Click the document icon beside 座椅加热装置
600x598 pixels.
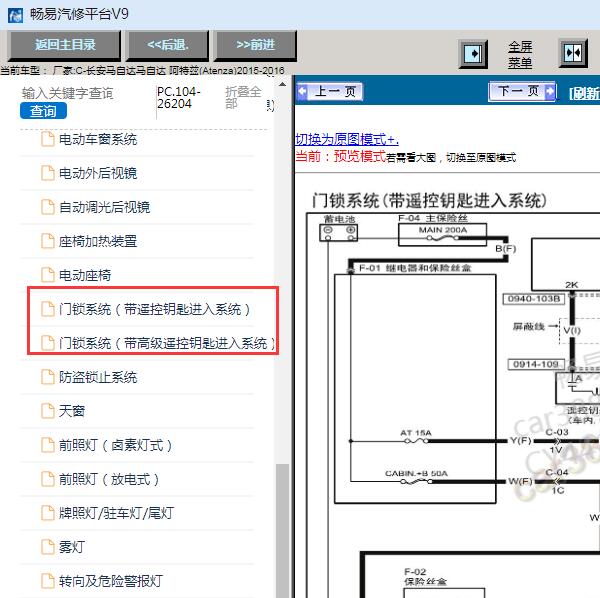point(48,241)
